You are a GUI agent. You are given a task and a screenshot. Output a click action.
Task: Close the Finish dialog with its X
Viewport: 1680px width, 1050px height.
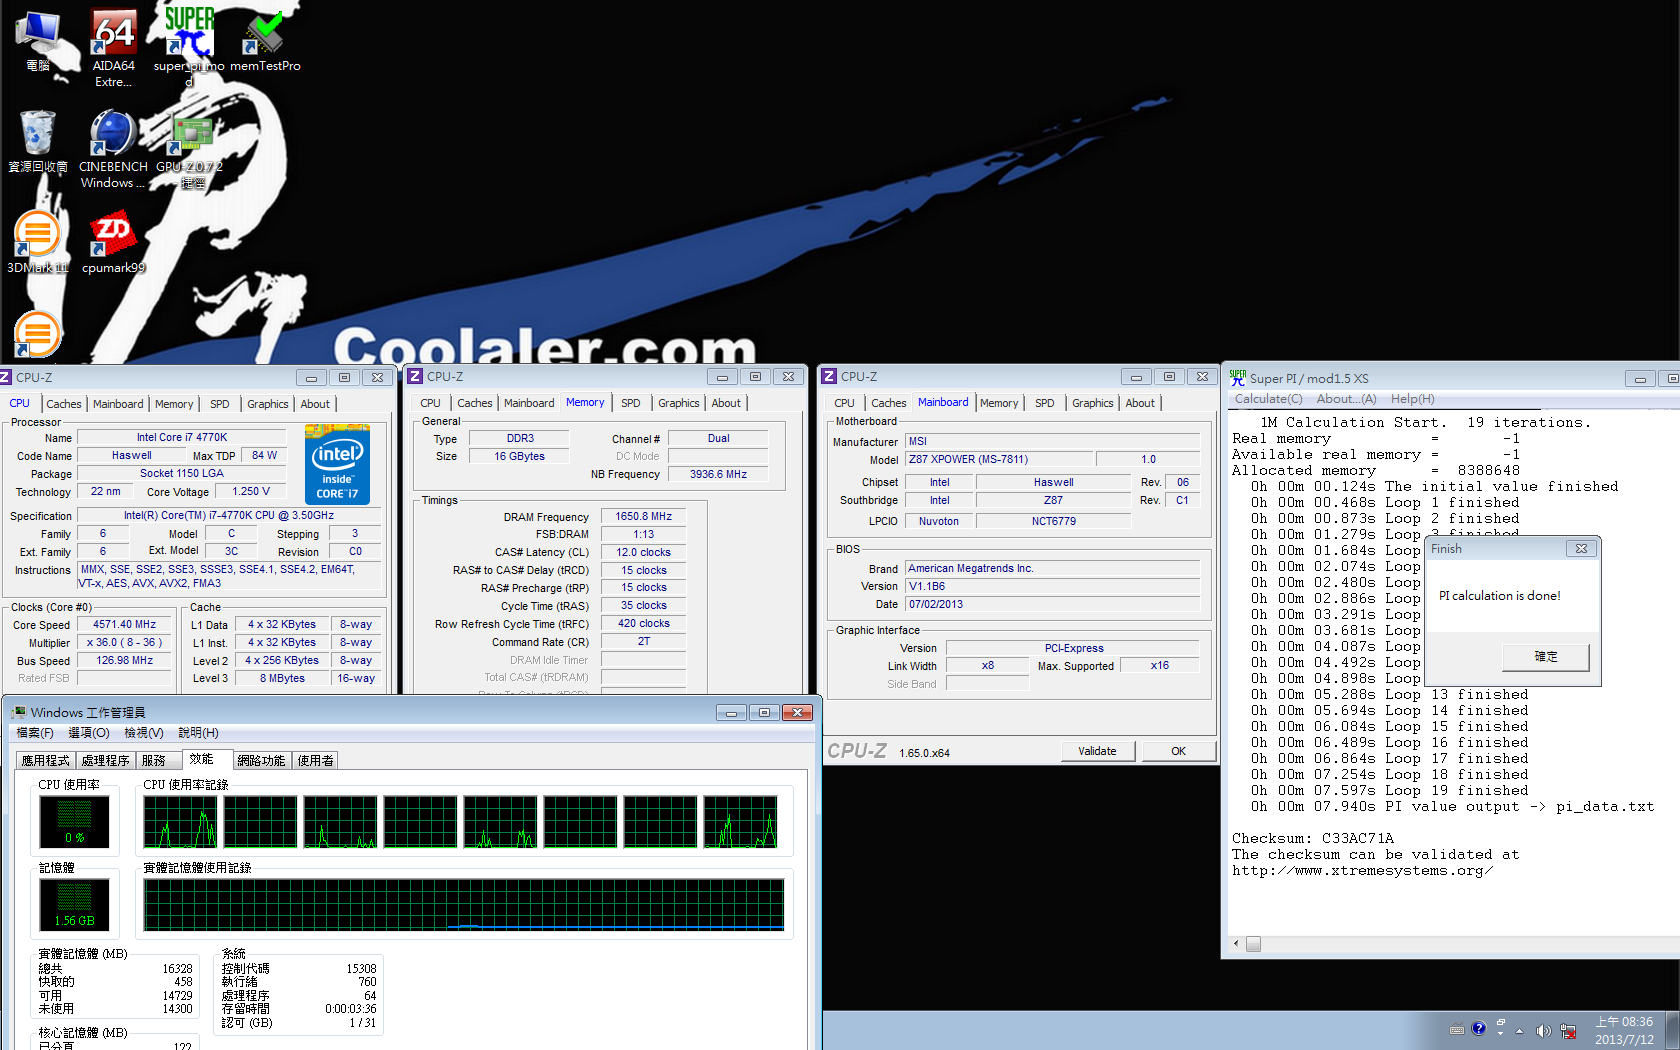[1581, 549]
